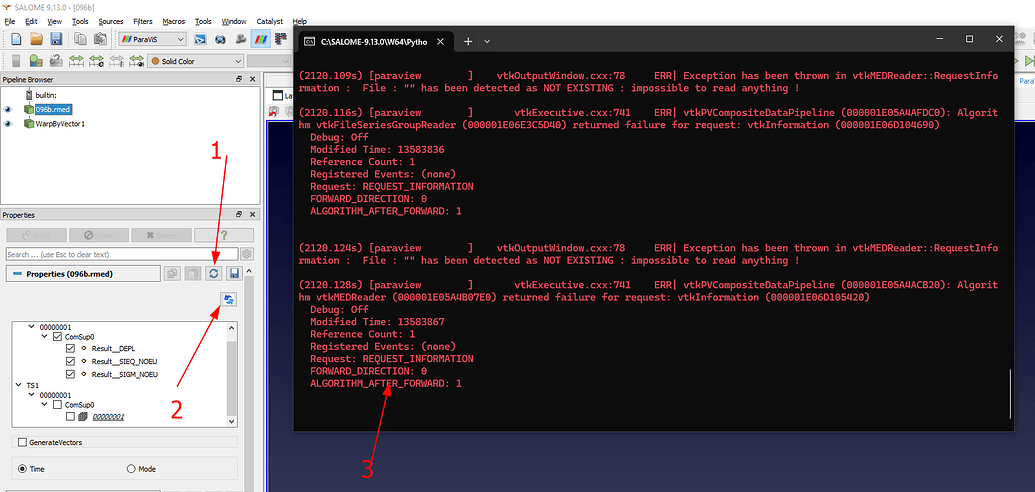Toggle visibility eye of 096b.rmed

pos(8,109)
